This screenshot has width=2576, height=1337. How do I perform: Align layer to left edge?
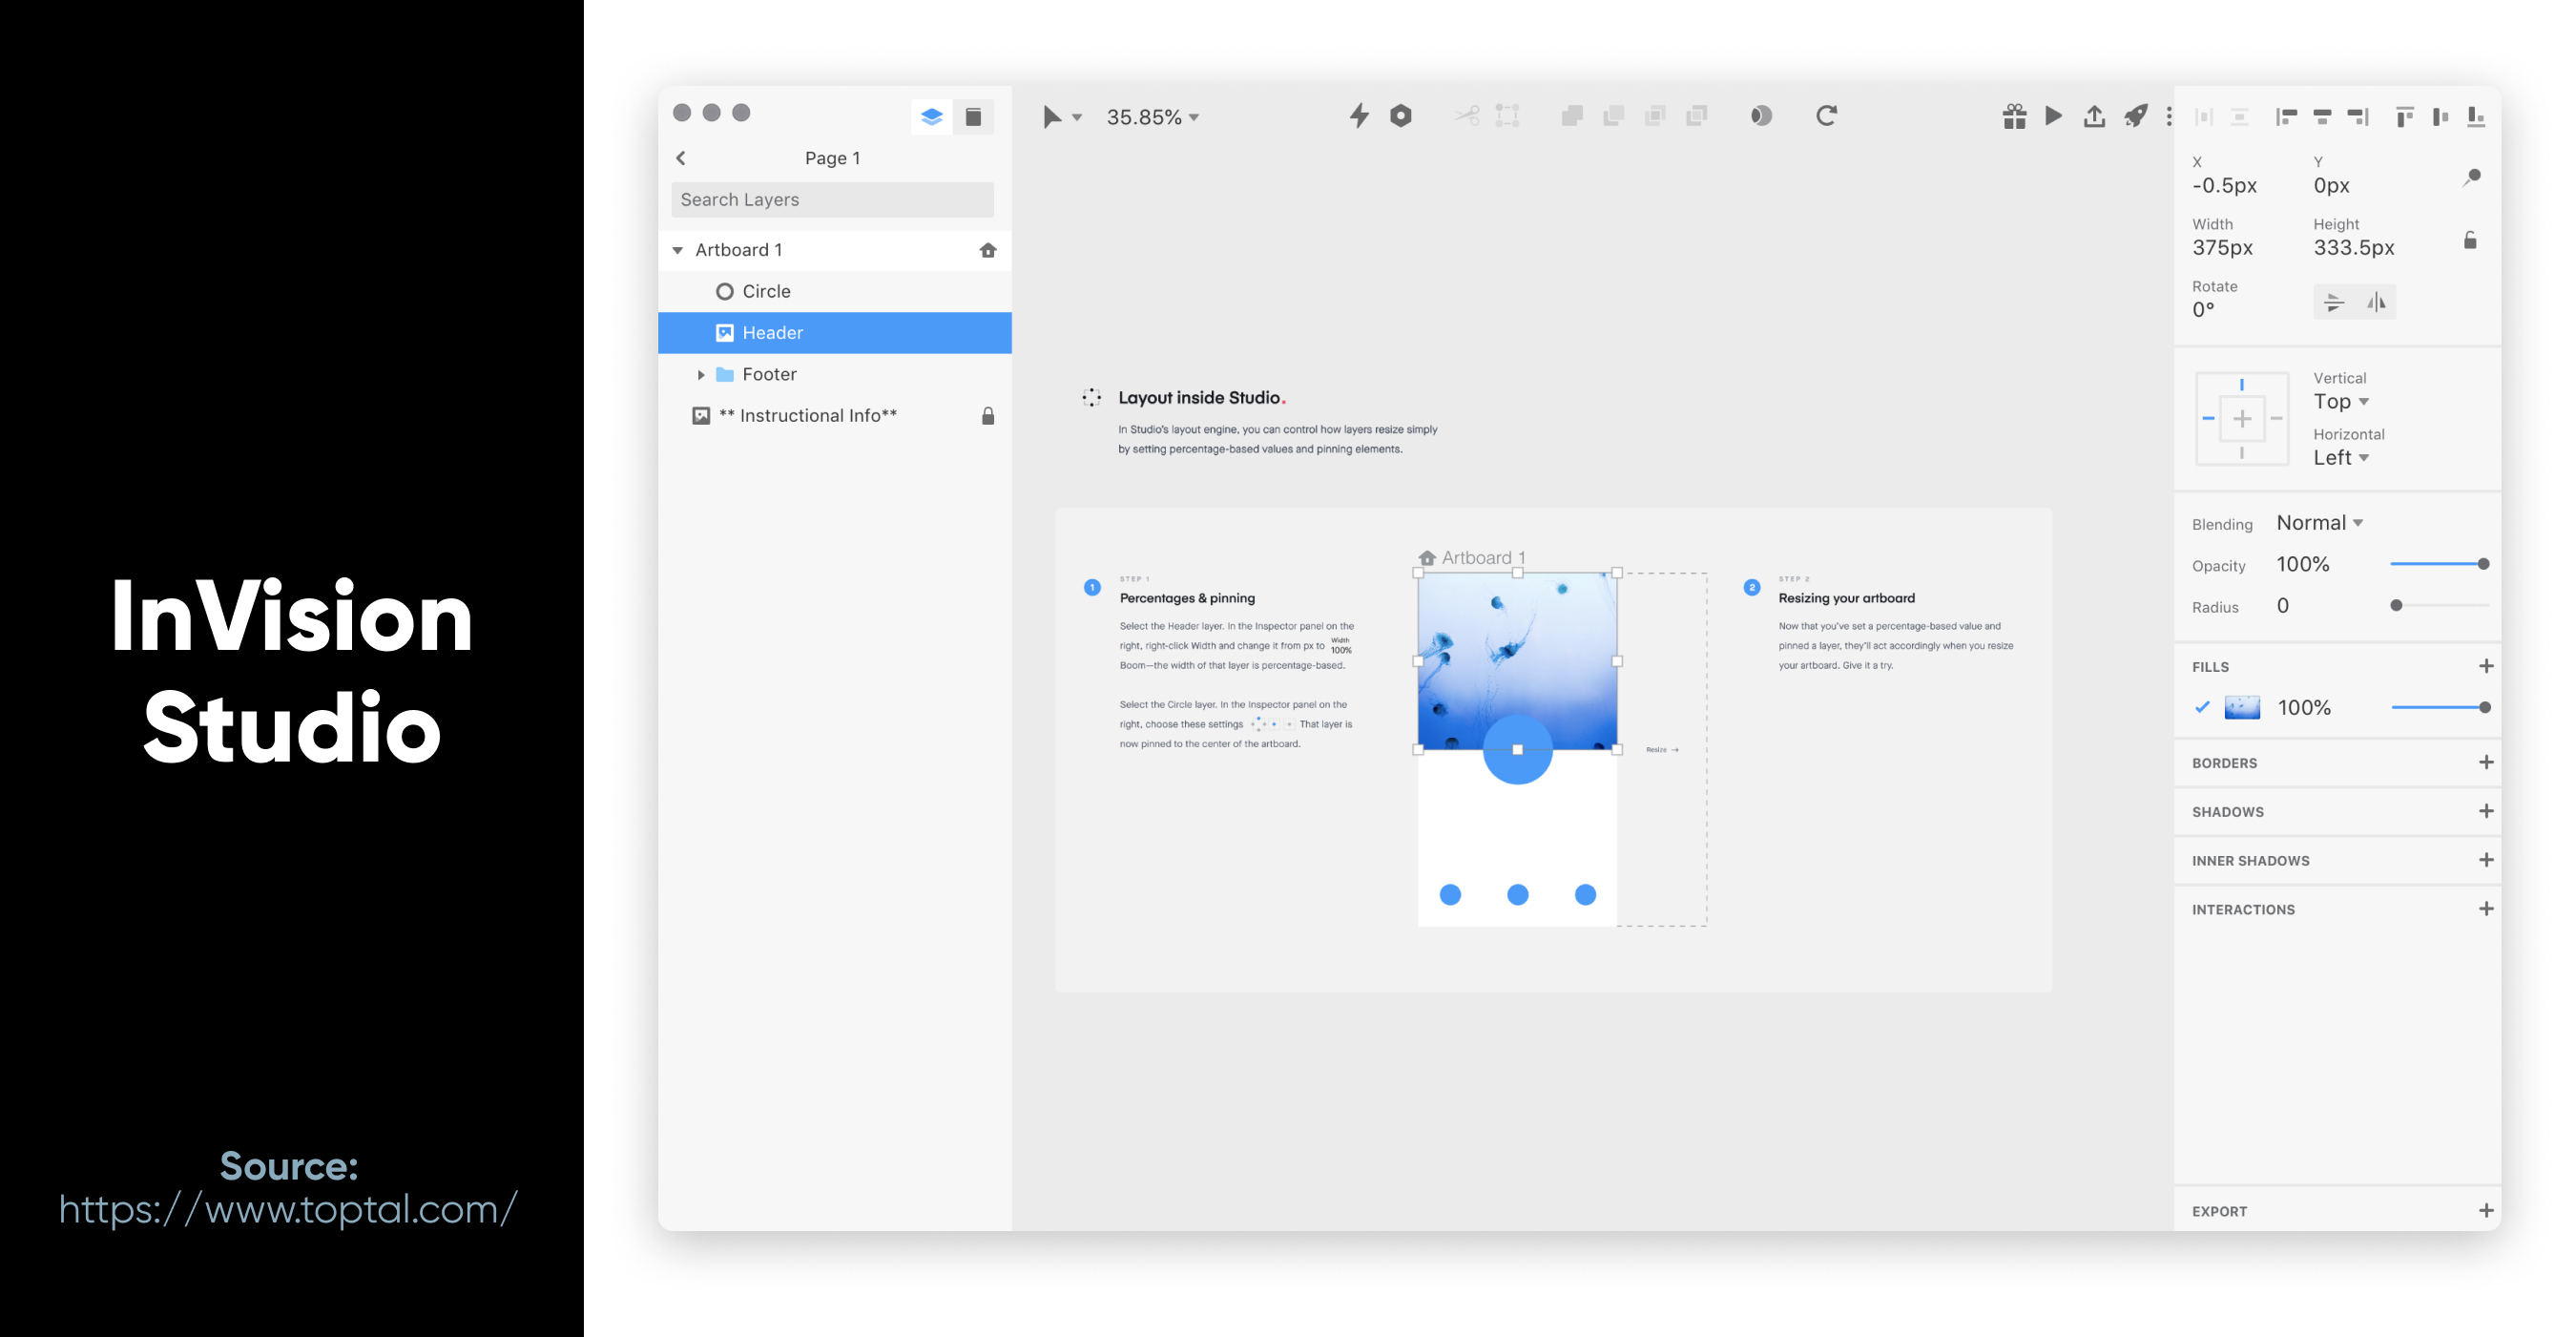(2286, 117)
